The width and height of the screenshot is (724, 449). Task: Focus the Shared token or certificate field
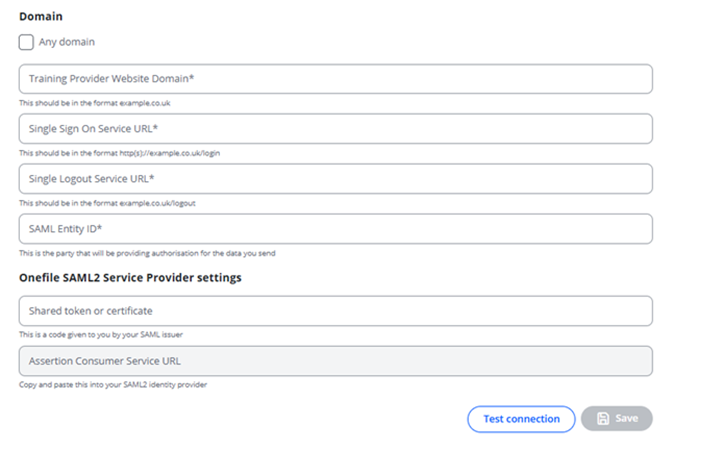(335, 311)
